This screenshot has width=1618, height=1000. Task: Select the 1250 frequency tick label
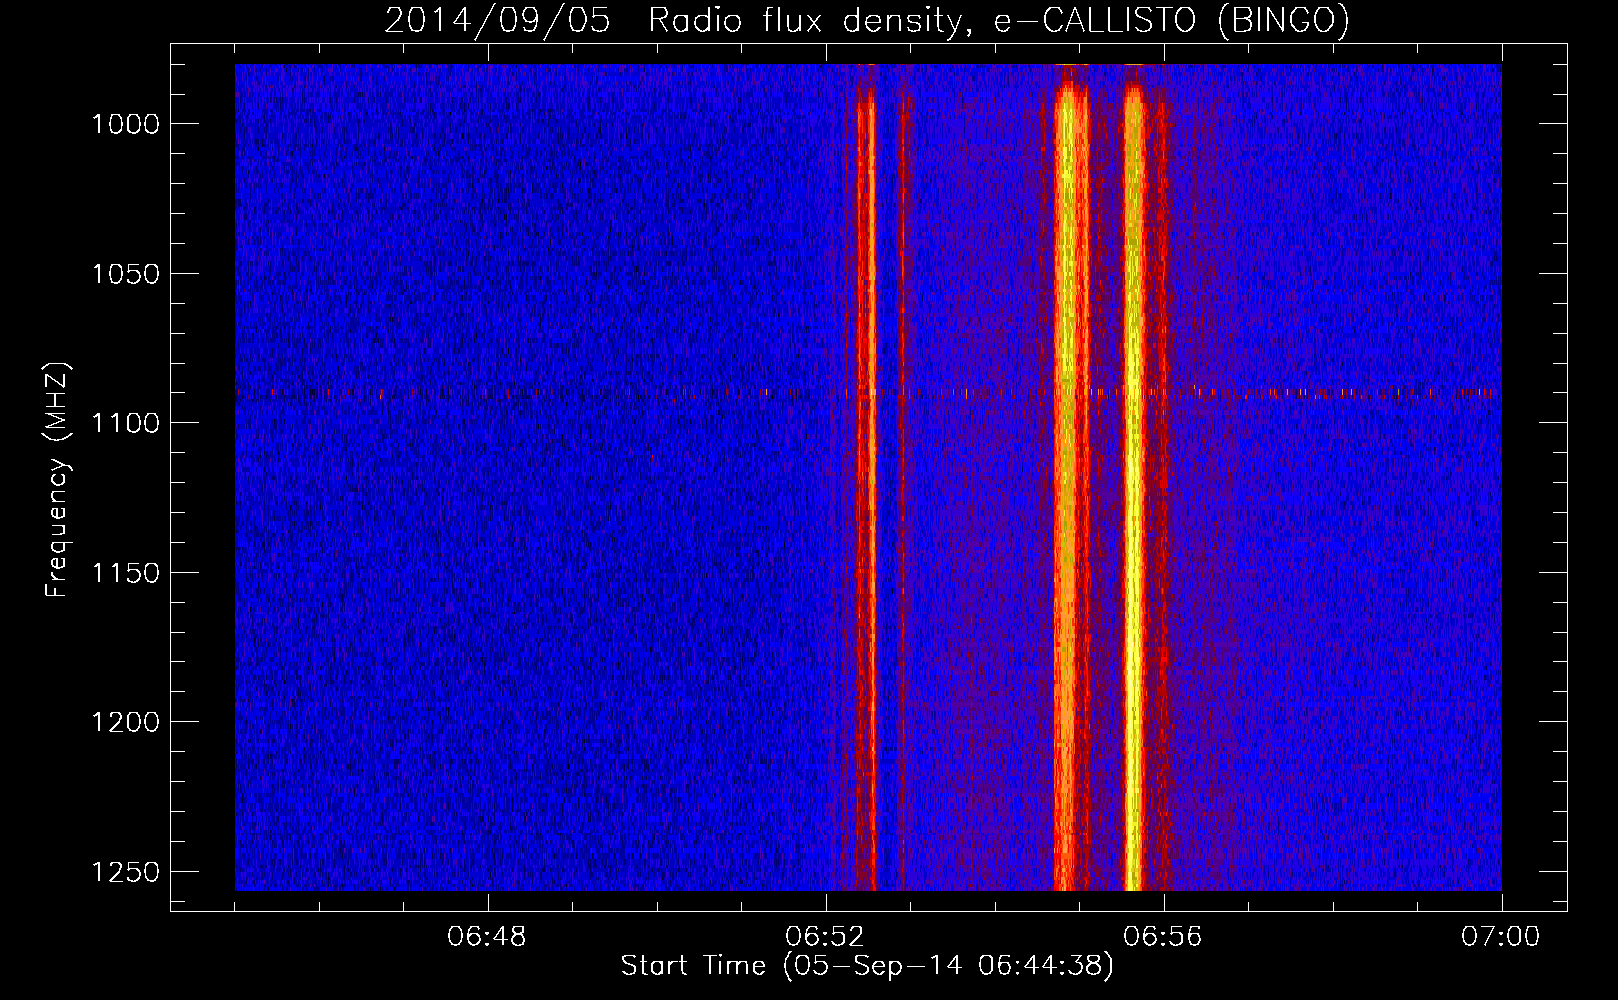[x=126, y=872]
